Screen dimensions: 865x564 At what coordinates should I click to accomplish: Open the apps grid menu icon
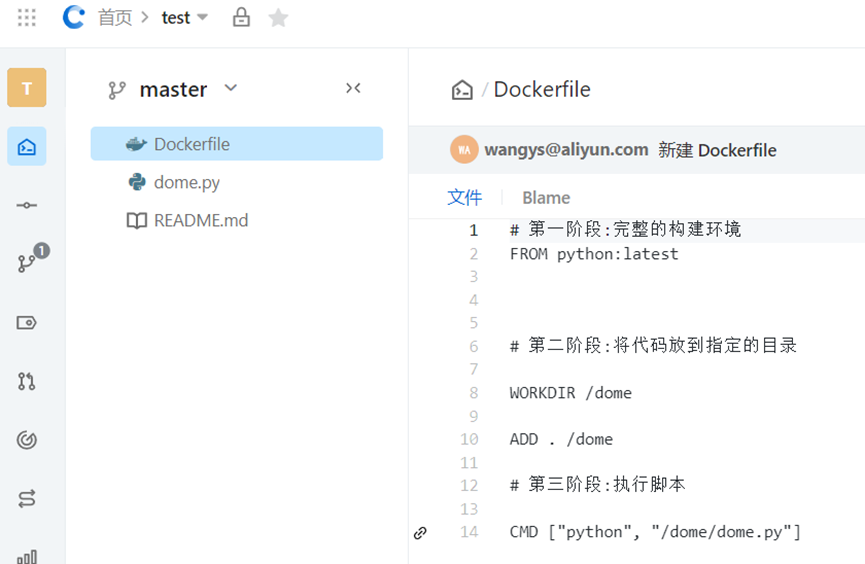click(x=27, y=18)
